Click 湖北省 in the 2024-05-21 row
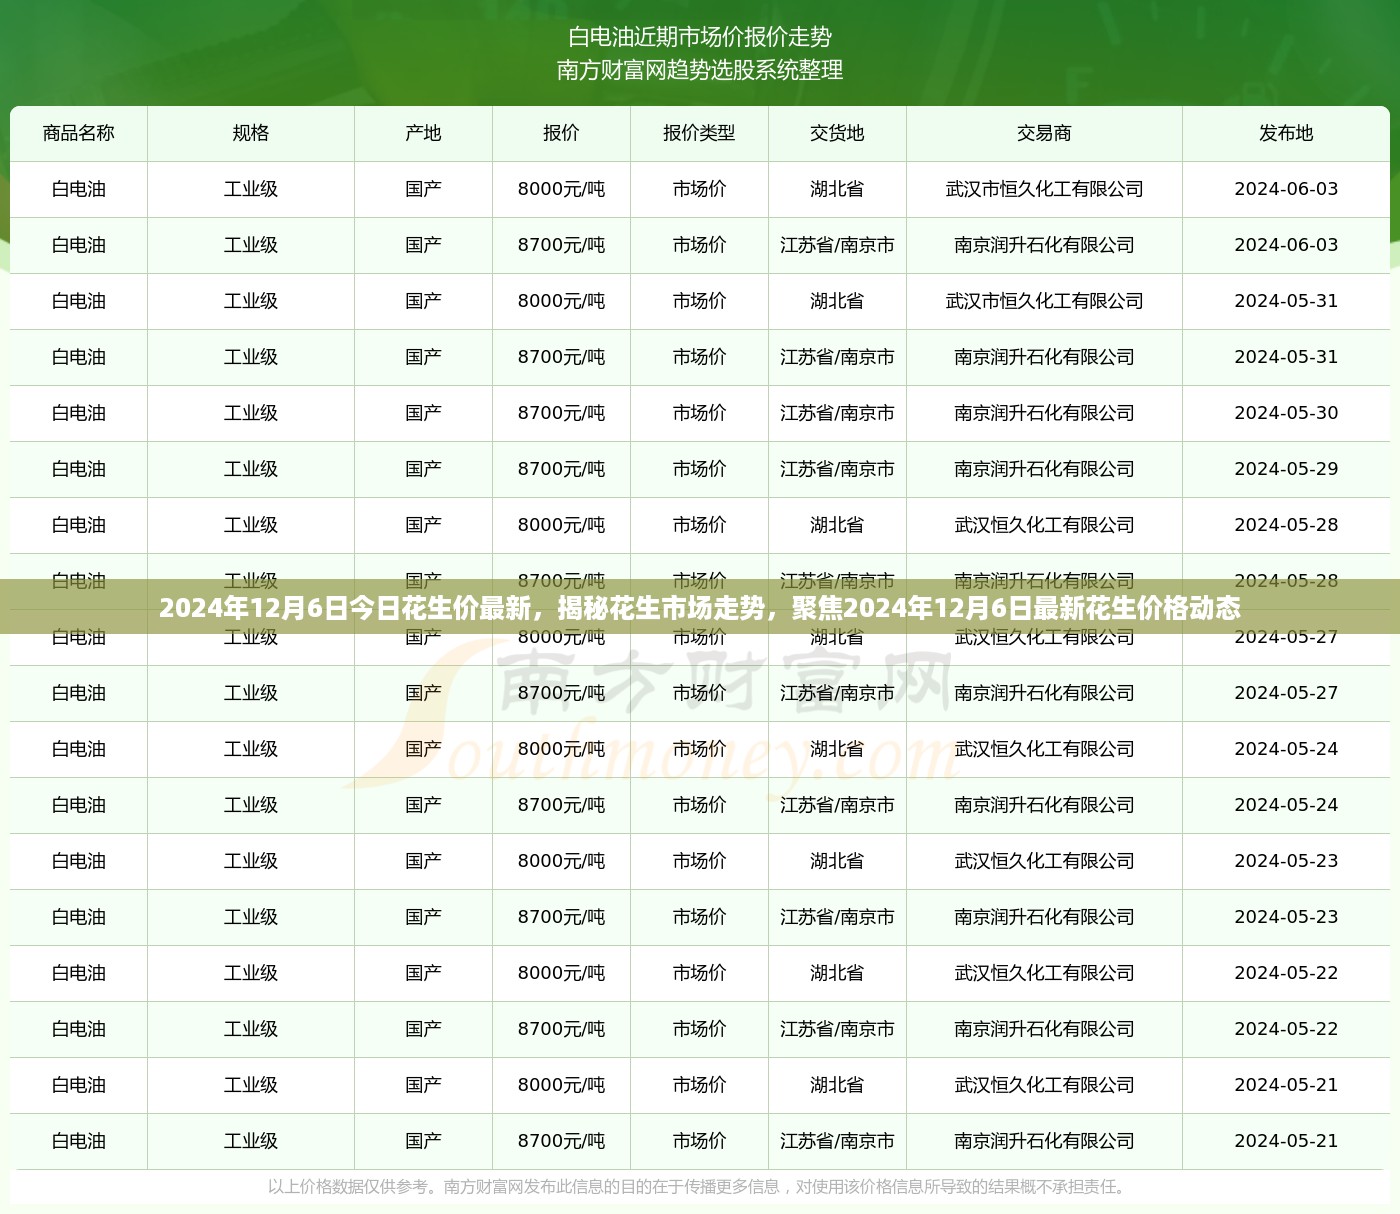The height and width of the screenshot is (1214, 1400). point(837,1085)
